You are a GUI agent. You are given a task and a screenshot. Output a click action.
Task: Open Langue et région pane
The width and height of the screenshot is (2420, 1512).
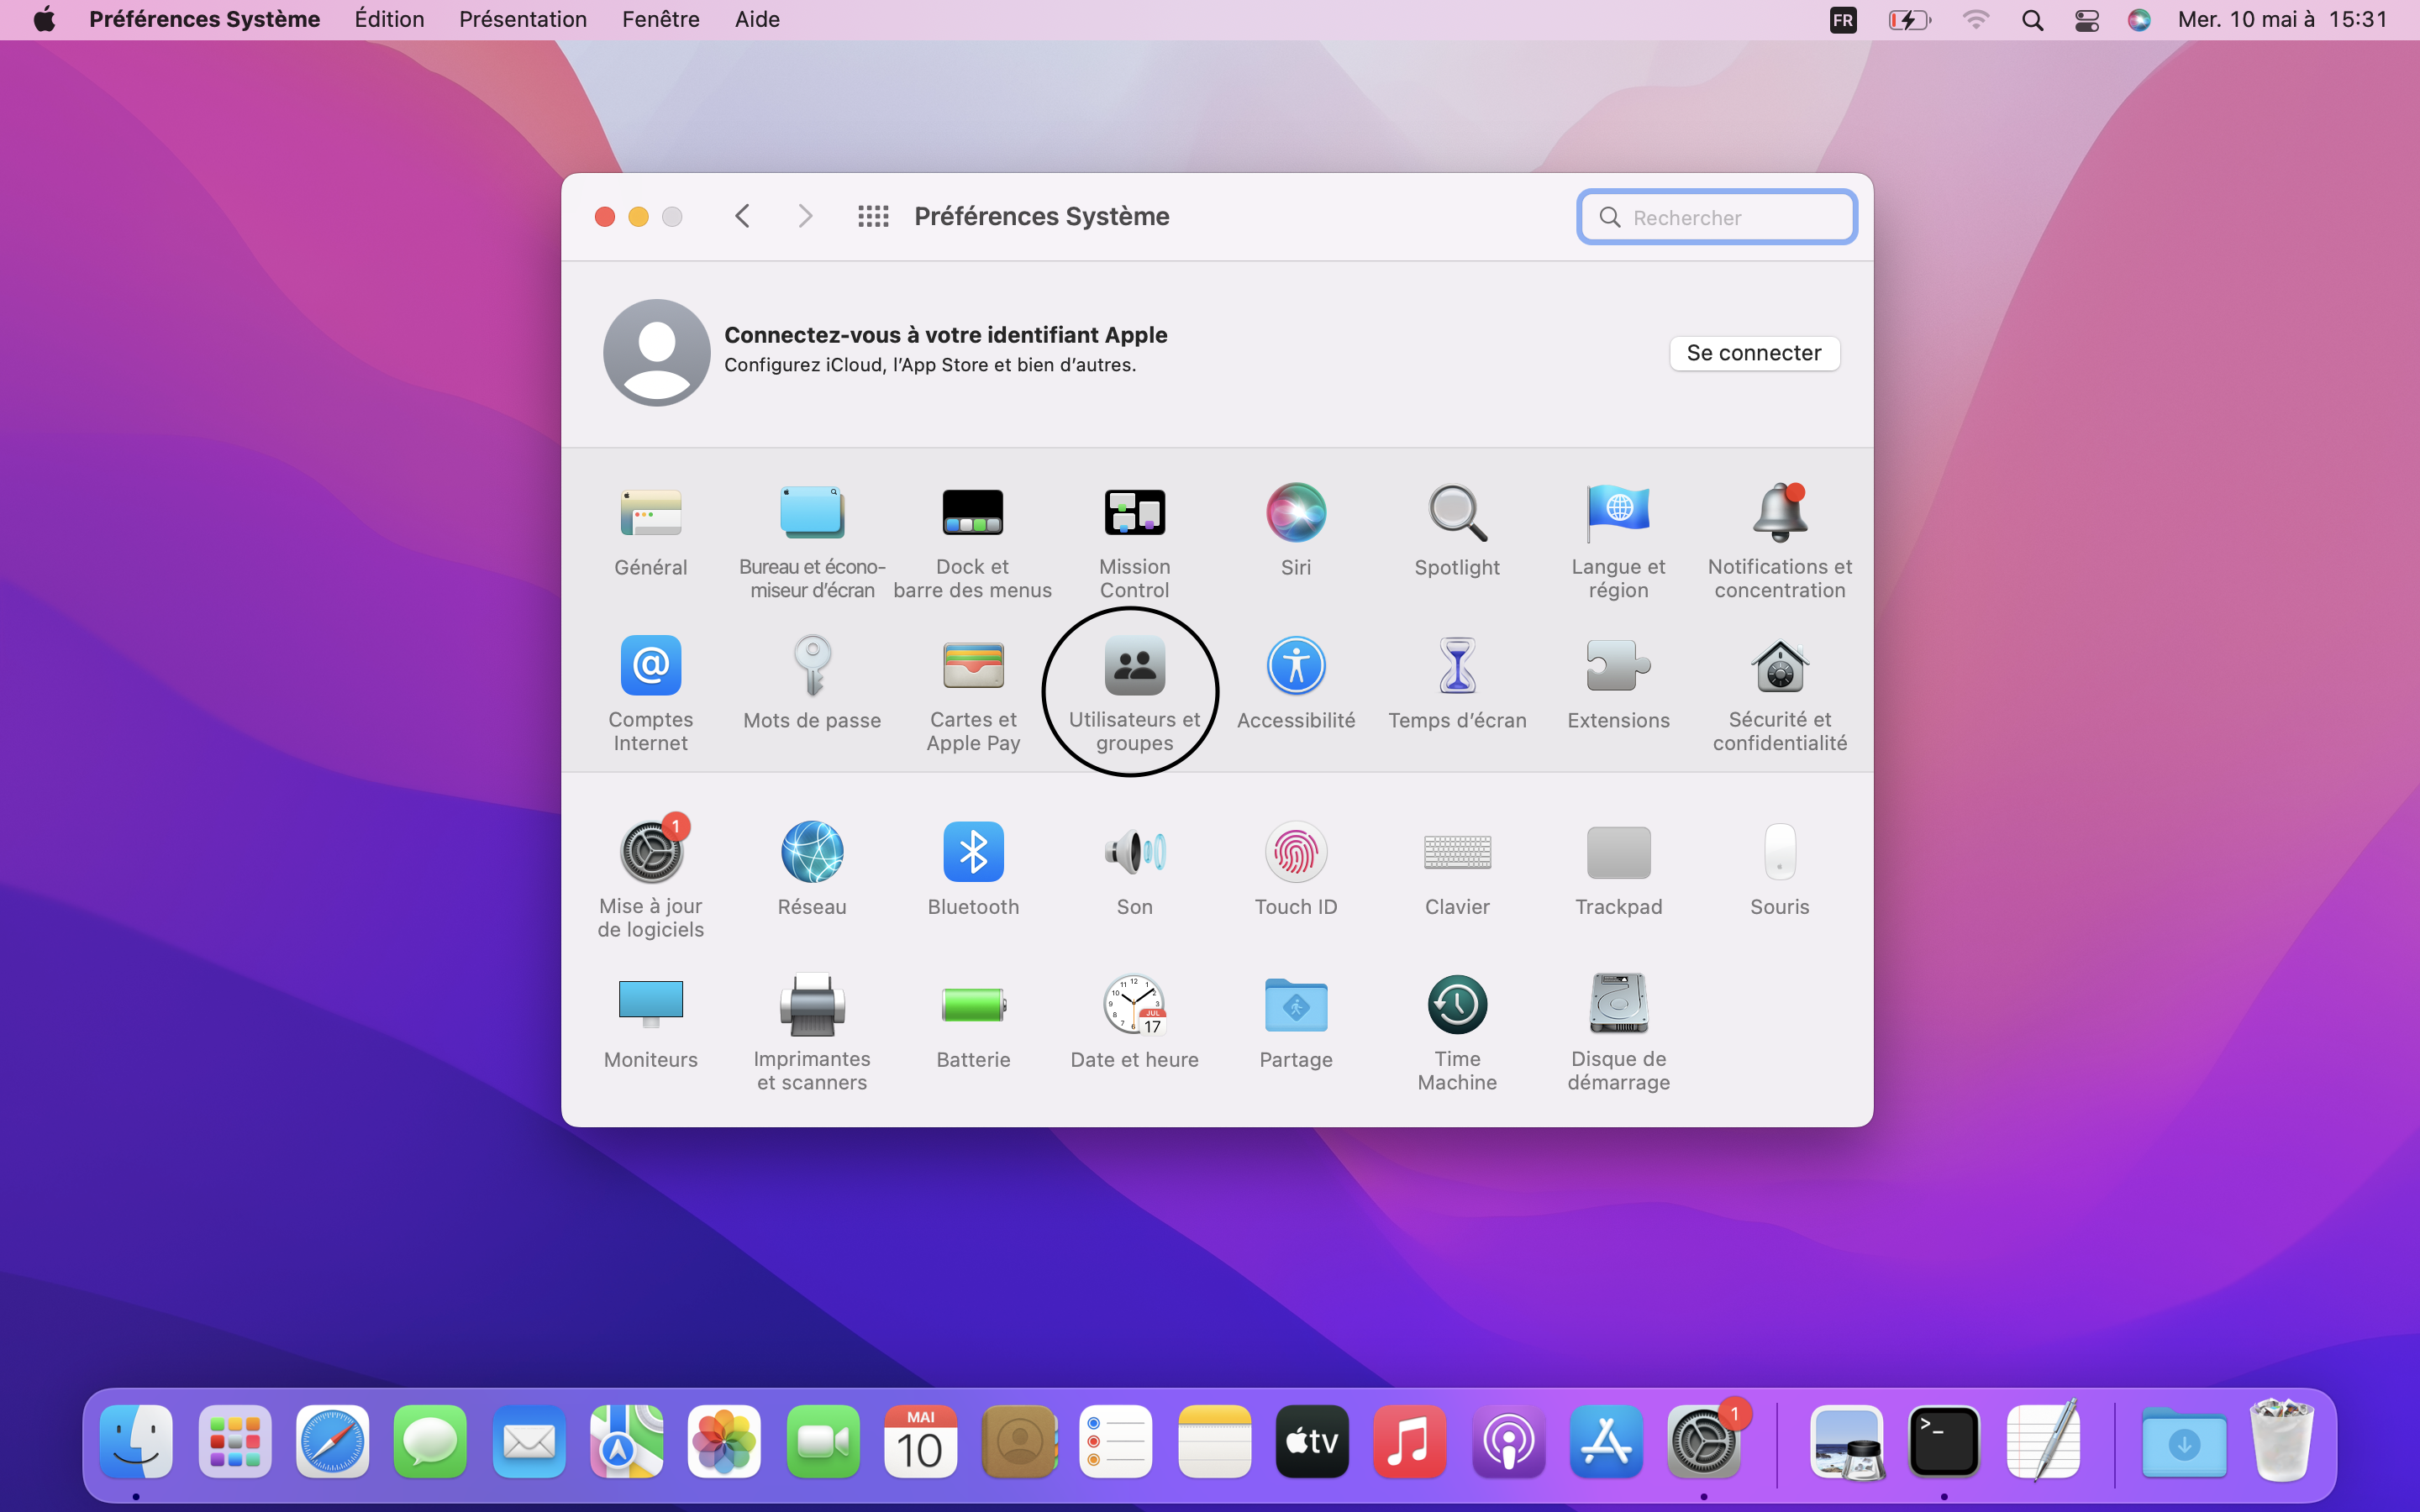coord(1618,541)
